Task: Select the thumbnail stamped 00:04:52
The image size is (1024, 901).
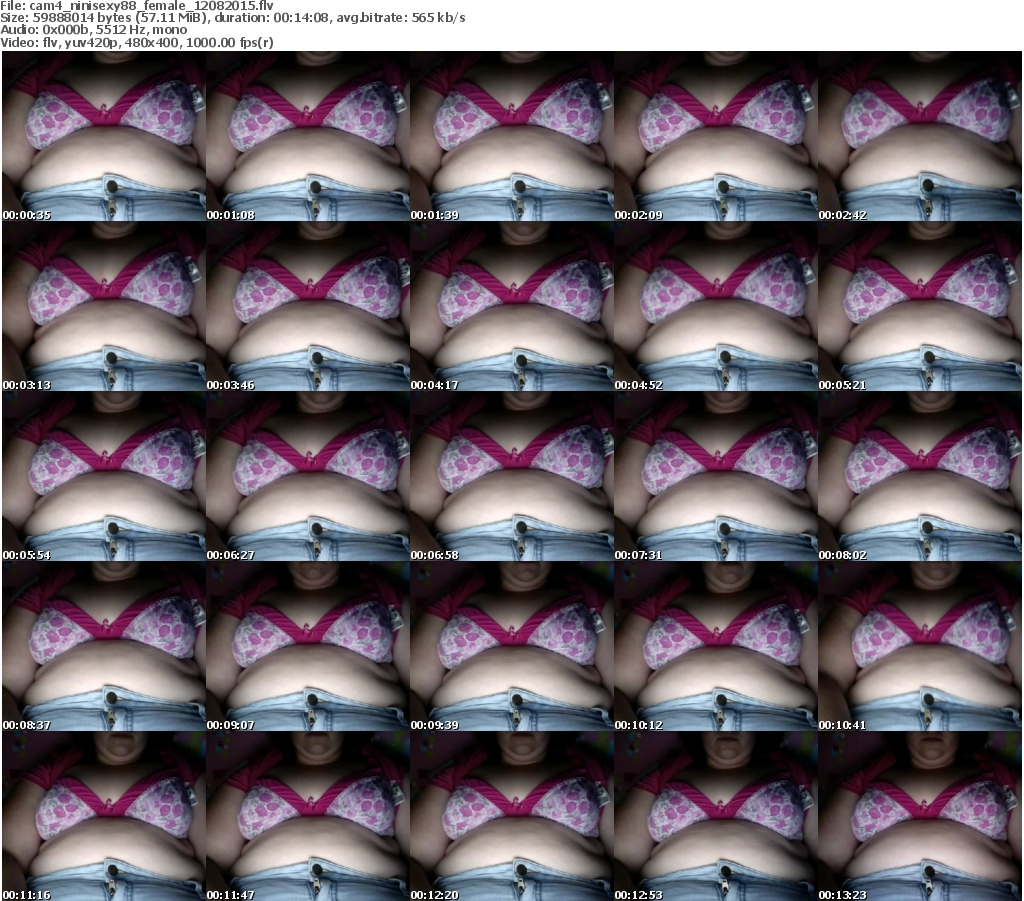Action: pyautogui.click(x=716, y=306)
